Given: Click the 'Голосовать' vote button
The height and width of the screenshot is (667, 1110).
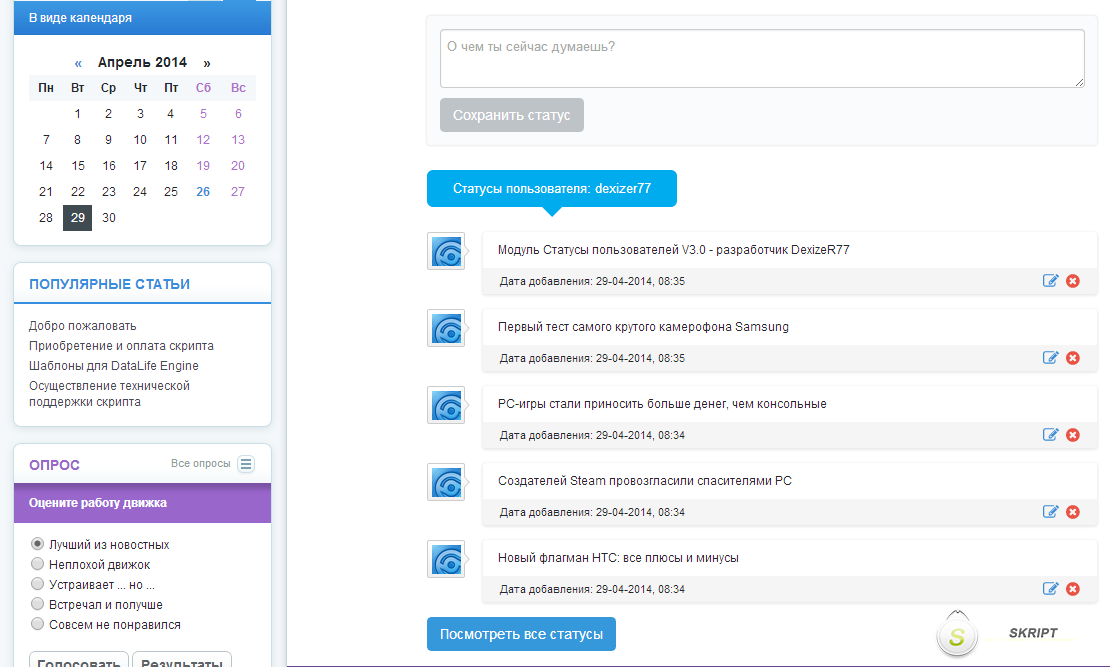Looking at the screenshot, I should tap(79, 659).
